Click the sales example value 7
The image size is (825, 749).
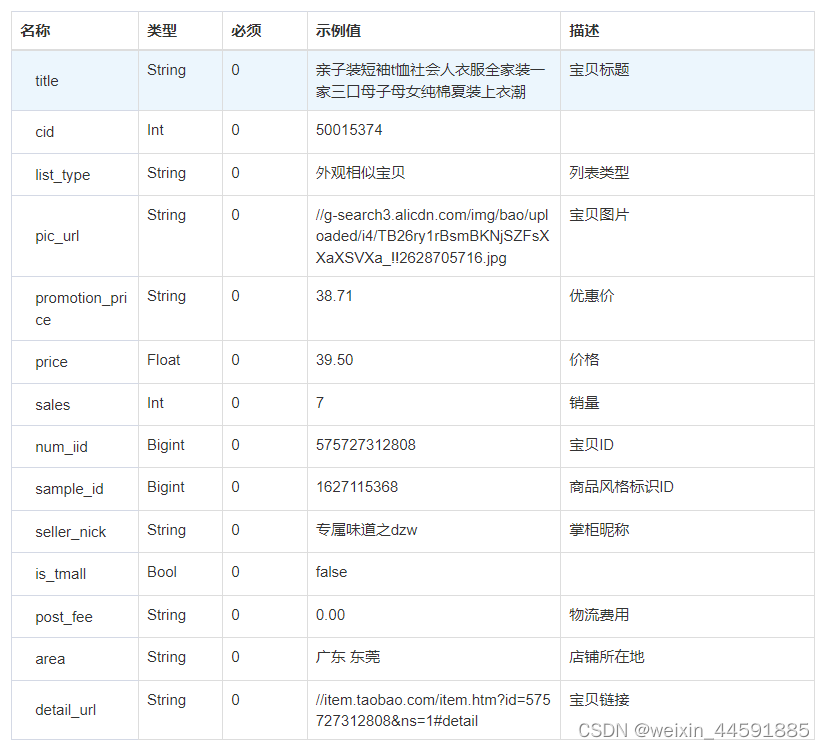pos(320,403)
